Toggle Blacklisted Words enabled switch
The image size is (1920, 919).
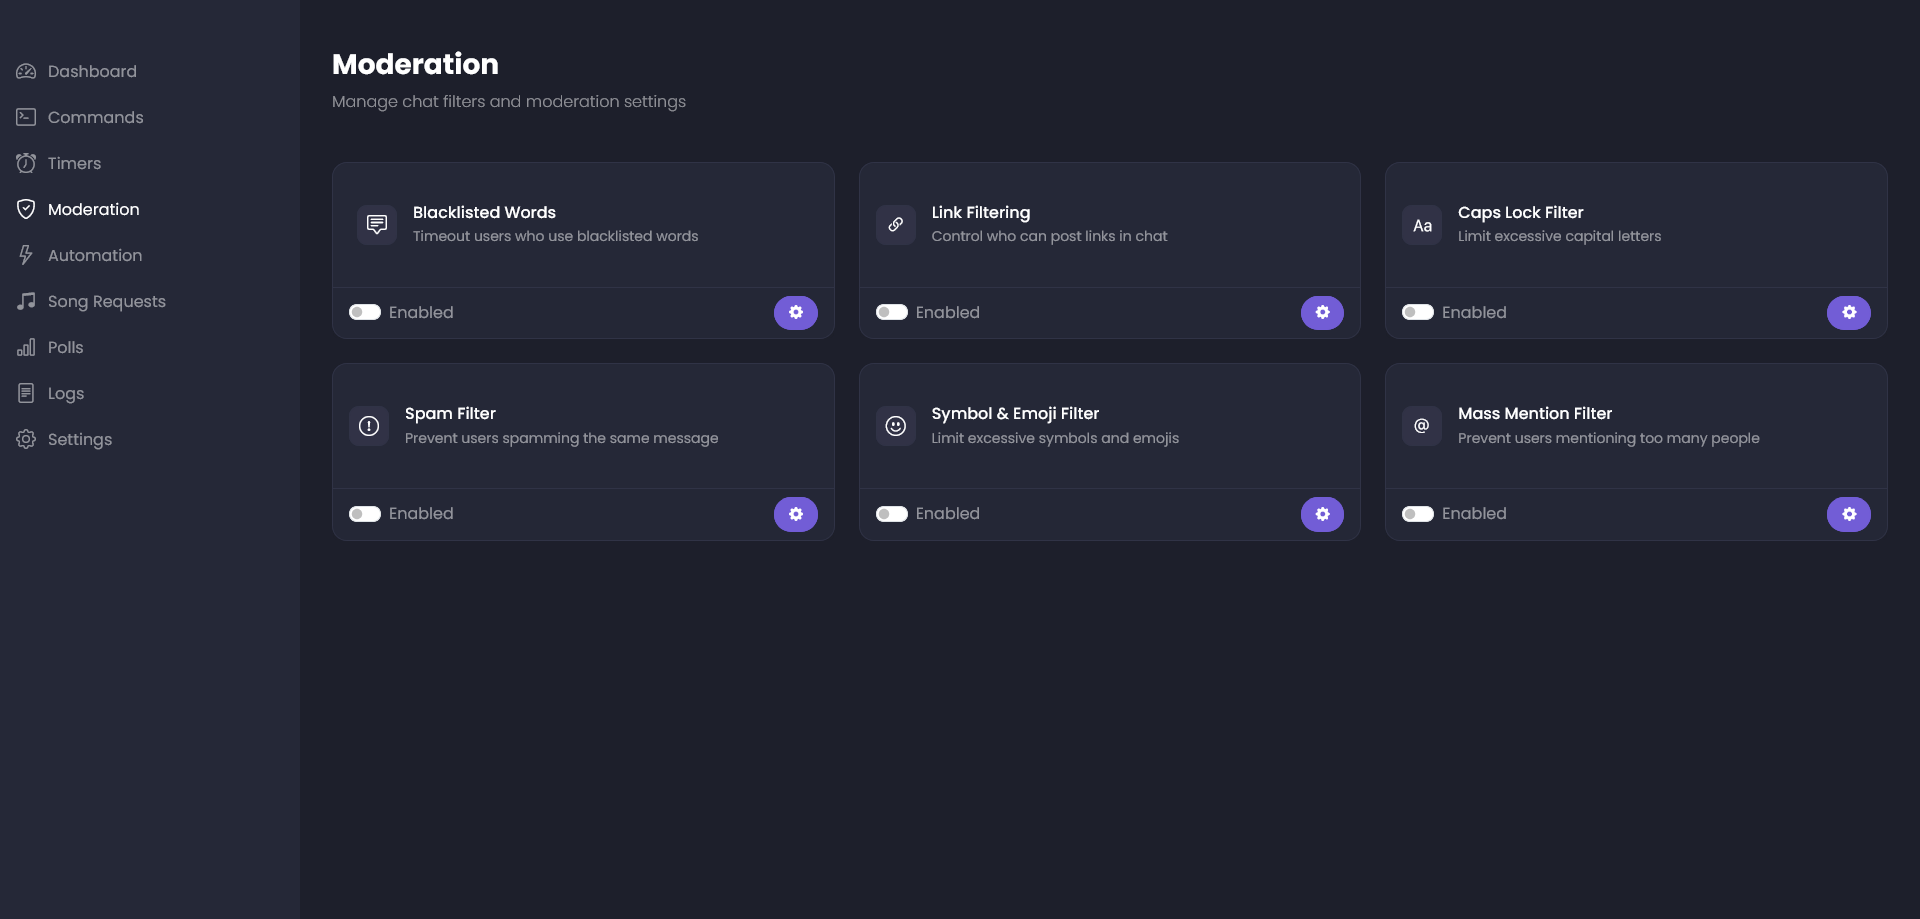pyautogui.click(x=365, y=312)
